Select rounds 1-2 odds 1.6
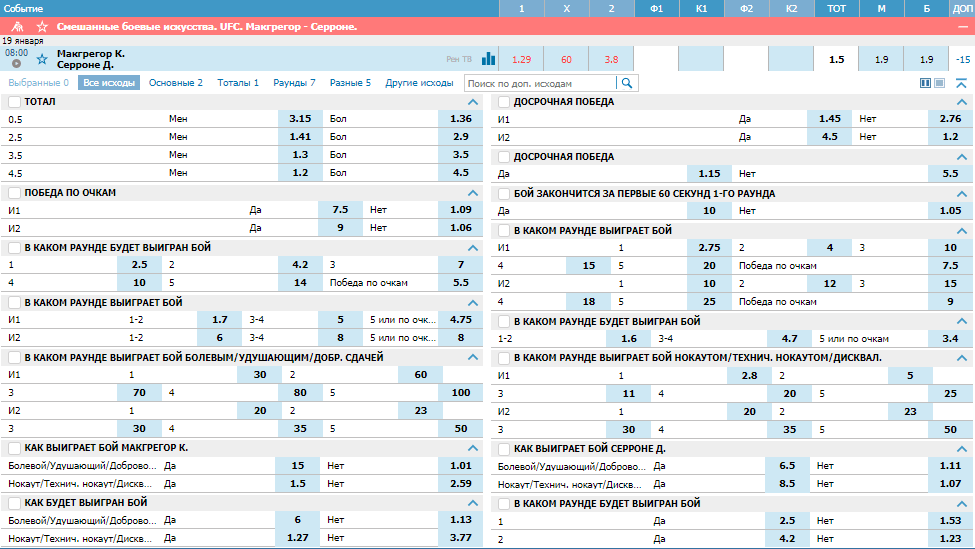 pyautogui.click(x=629, y=339)
